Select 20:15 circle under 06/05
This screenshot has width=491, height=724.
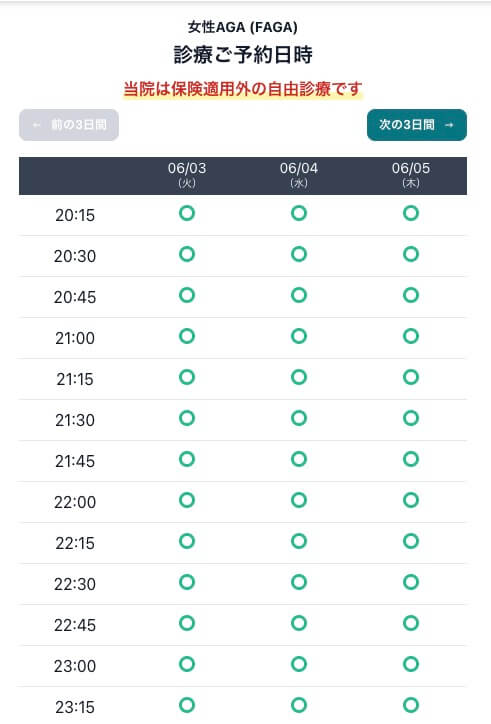tap(411, 213)
